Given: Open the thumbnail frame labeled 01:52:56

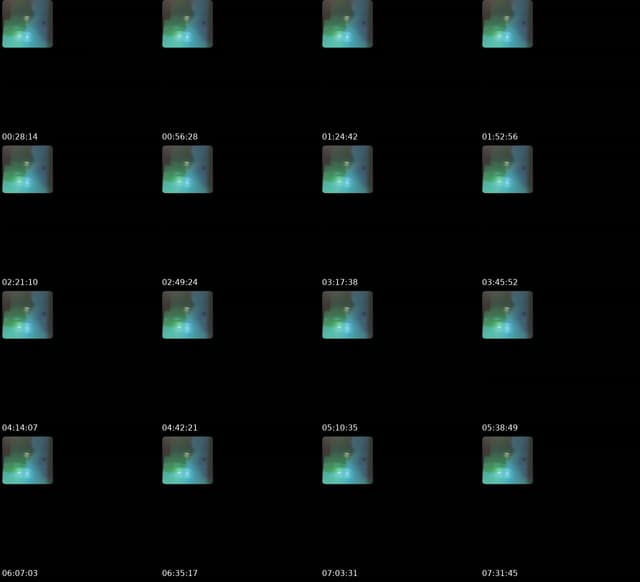Looking at the screenshot, I should 507,24.
